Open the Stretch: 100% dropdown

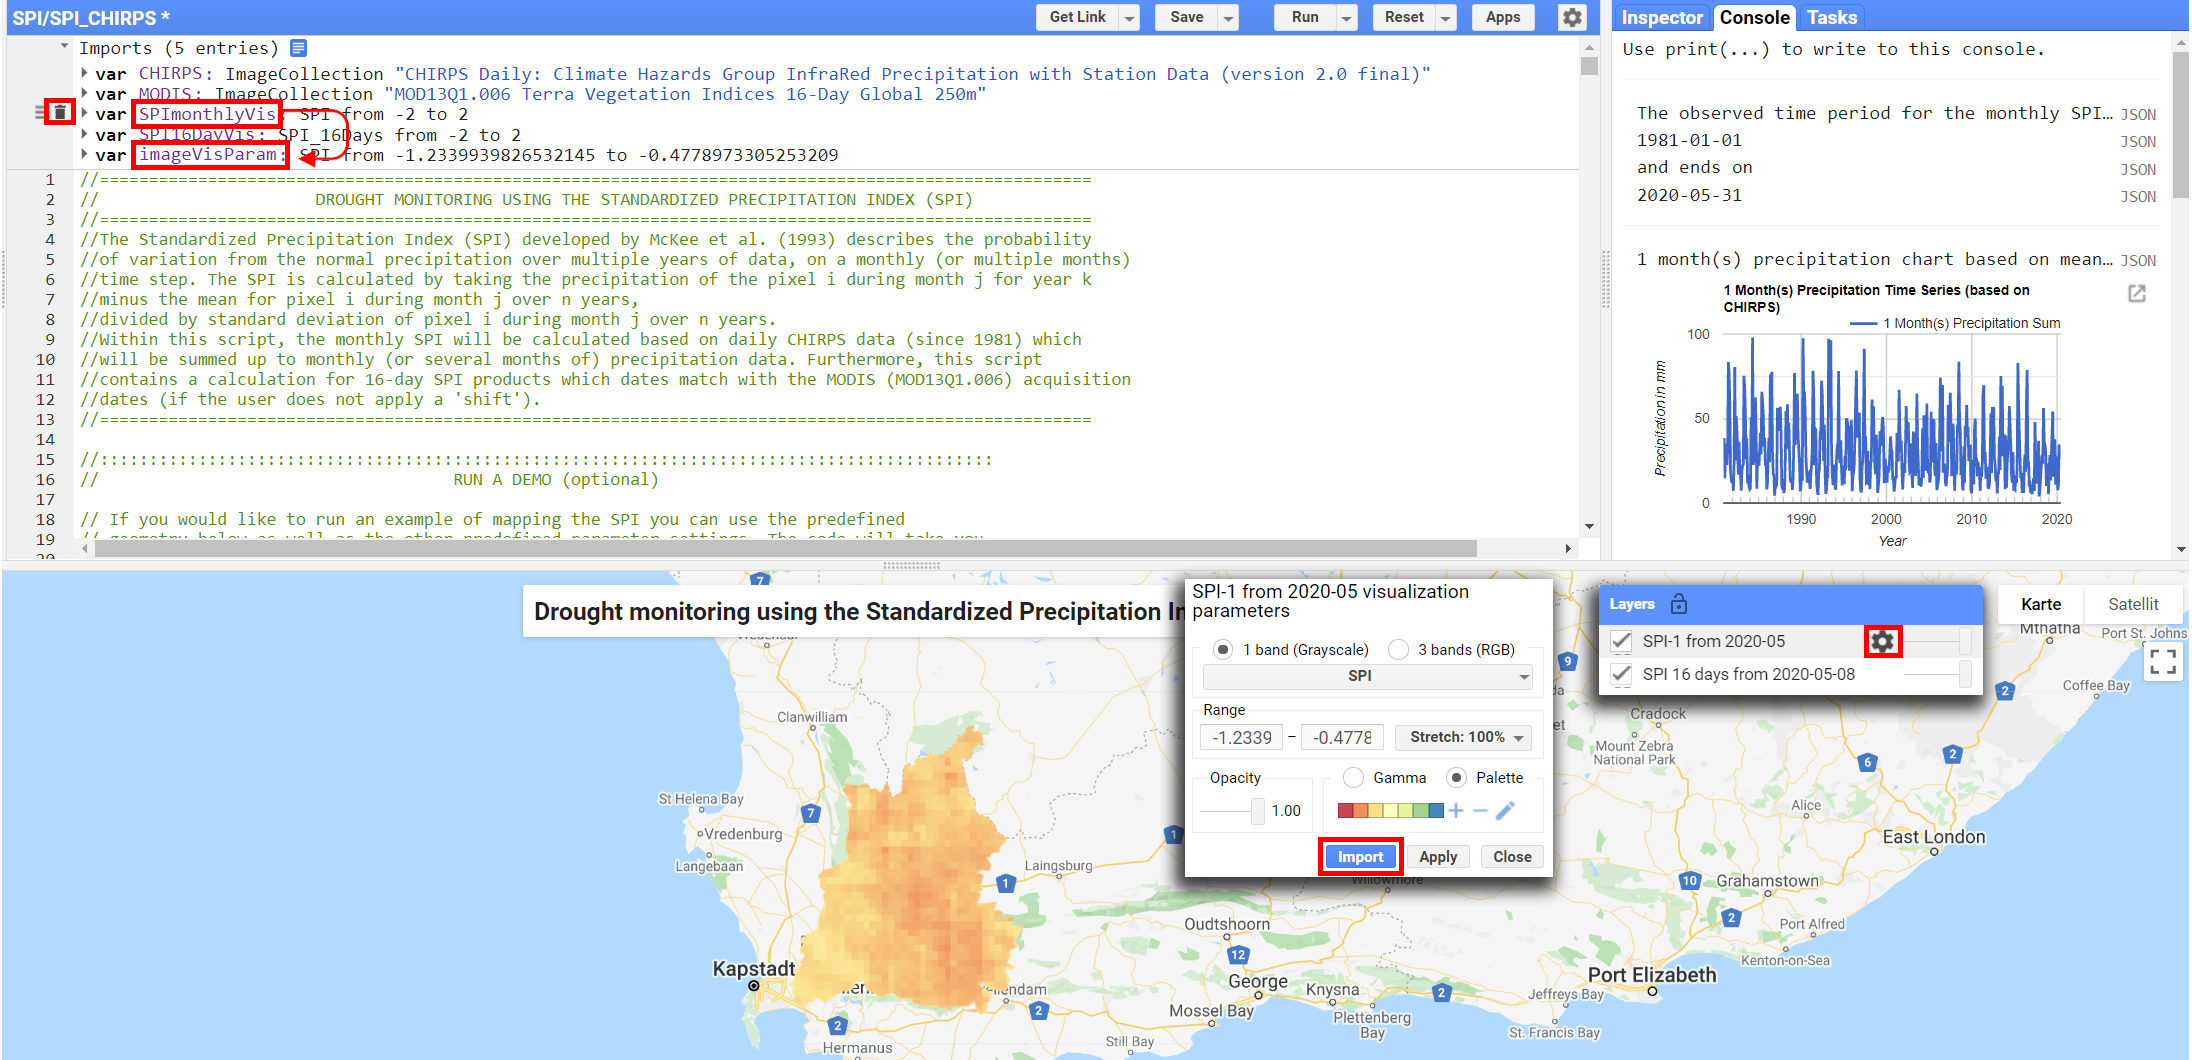[1464, 738]
